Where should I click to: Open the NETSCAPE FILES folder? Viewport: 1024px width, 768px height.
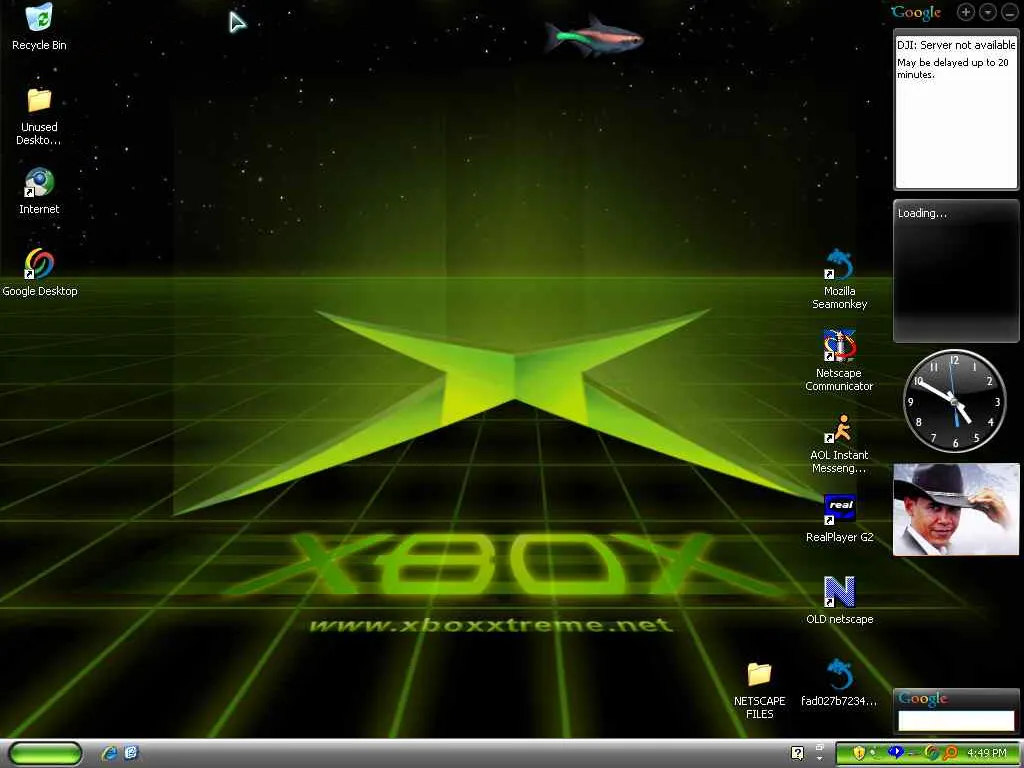pos(760,690)
